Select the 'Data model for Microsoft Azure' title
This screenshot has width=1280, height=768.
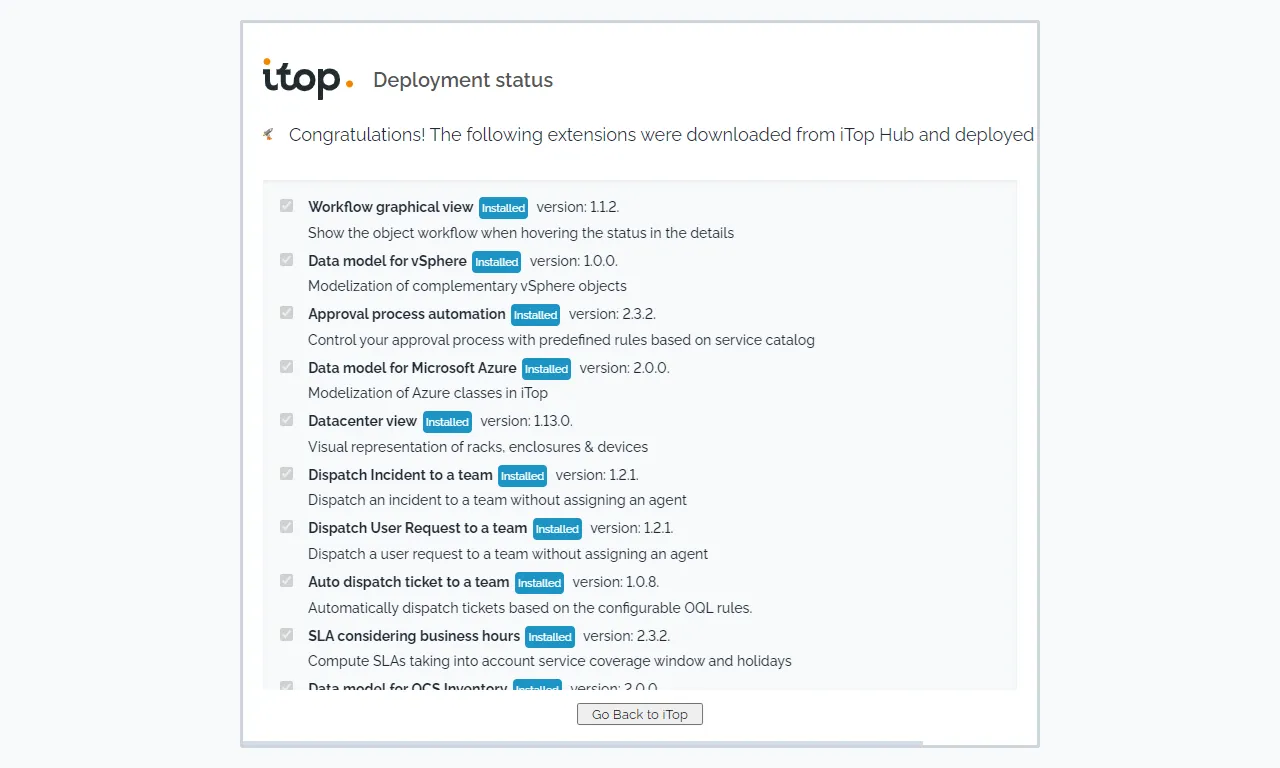coord(412,368)
